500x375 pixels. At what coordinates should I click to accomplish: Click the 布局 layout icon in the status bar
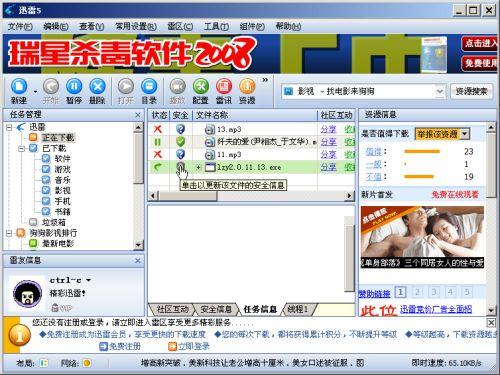44,363
